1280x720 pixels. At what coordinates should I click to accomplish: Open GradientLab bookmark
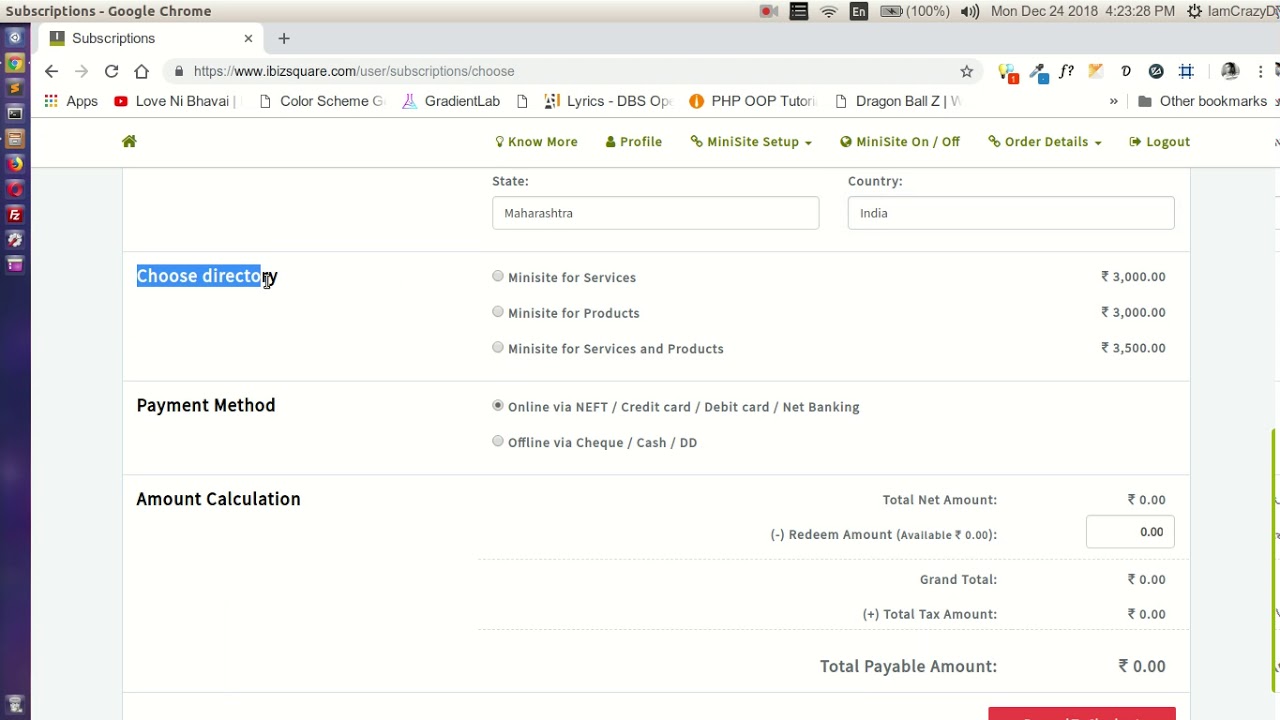pyautogui.click(x=451, y=101)
